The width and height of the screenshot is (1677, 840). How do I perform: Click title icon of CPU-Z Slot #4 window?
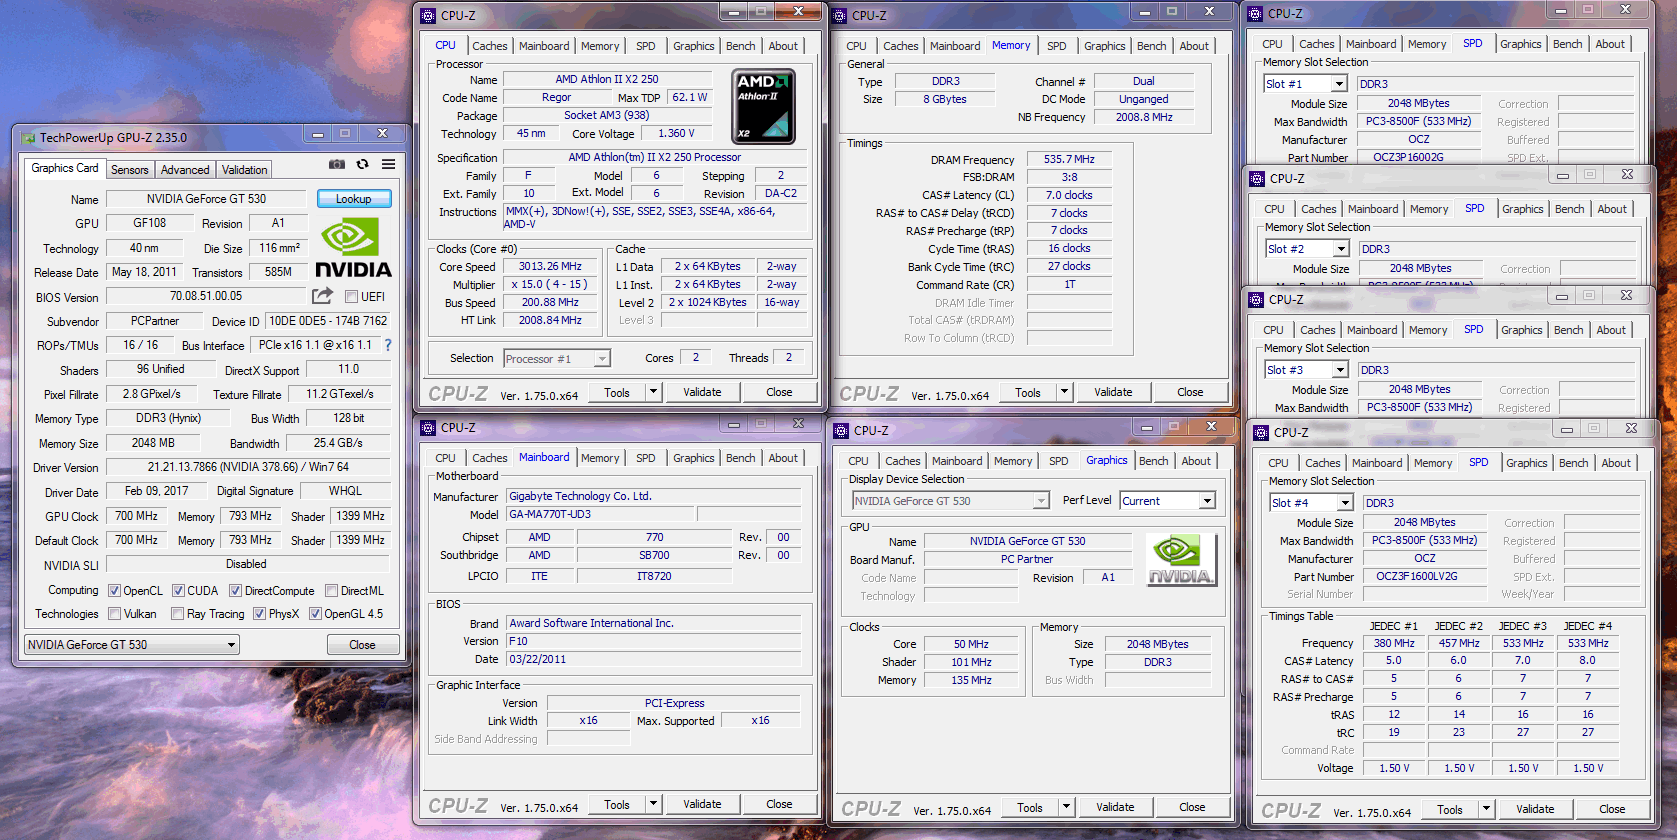click(1261, 433)
